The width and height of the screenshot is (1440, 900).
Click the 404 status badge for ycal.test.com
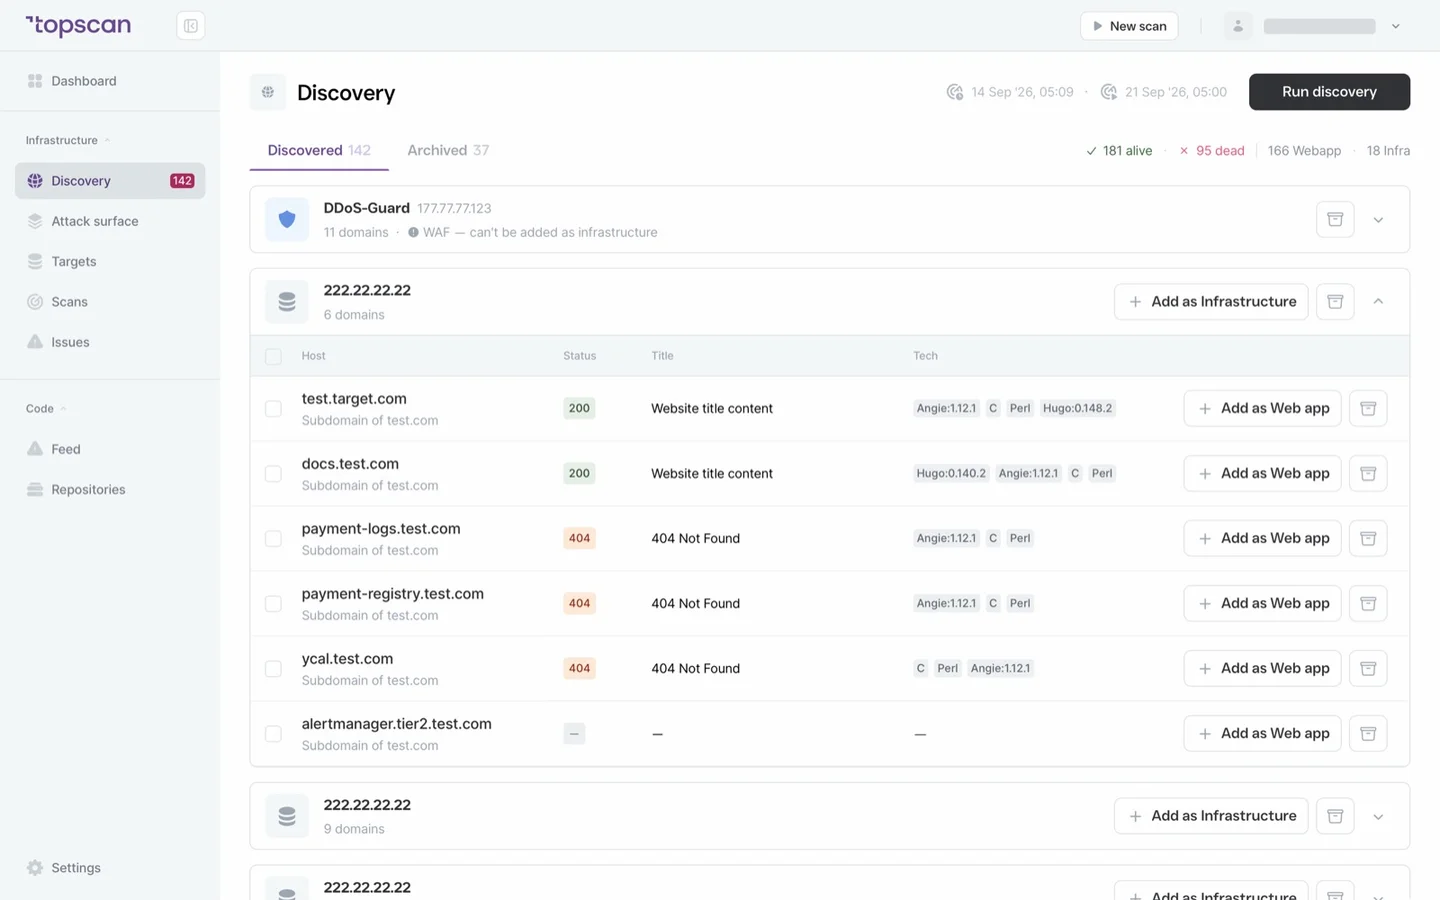click(579, 668)
